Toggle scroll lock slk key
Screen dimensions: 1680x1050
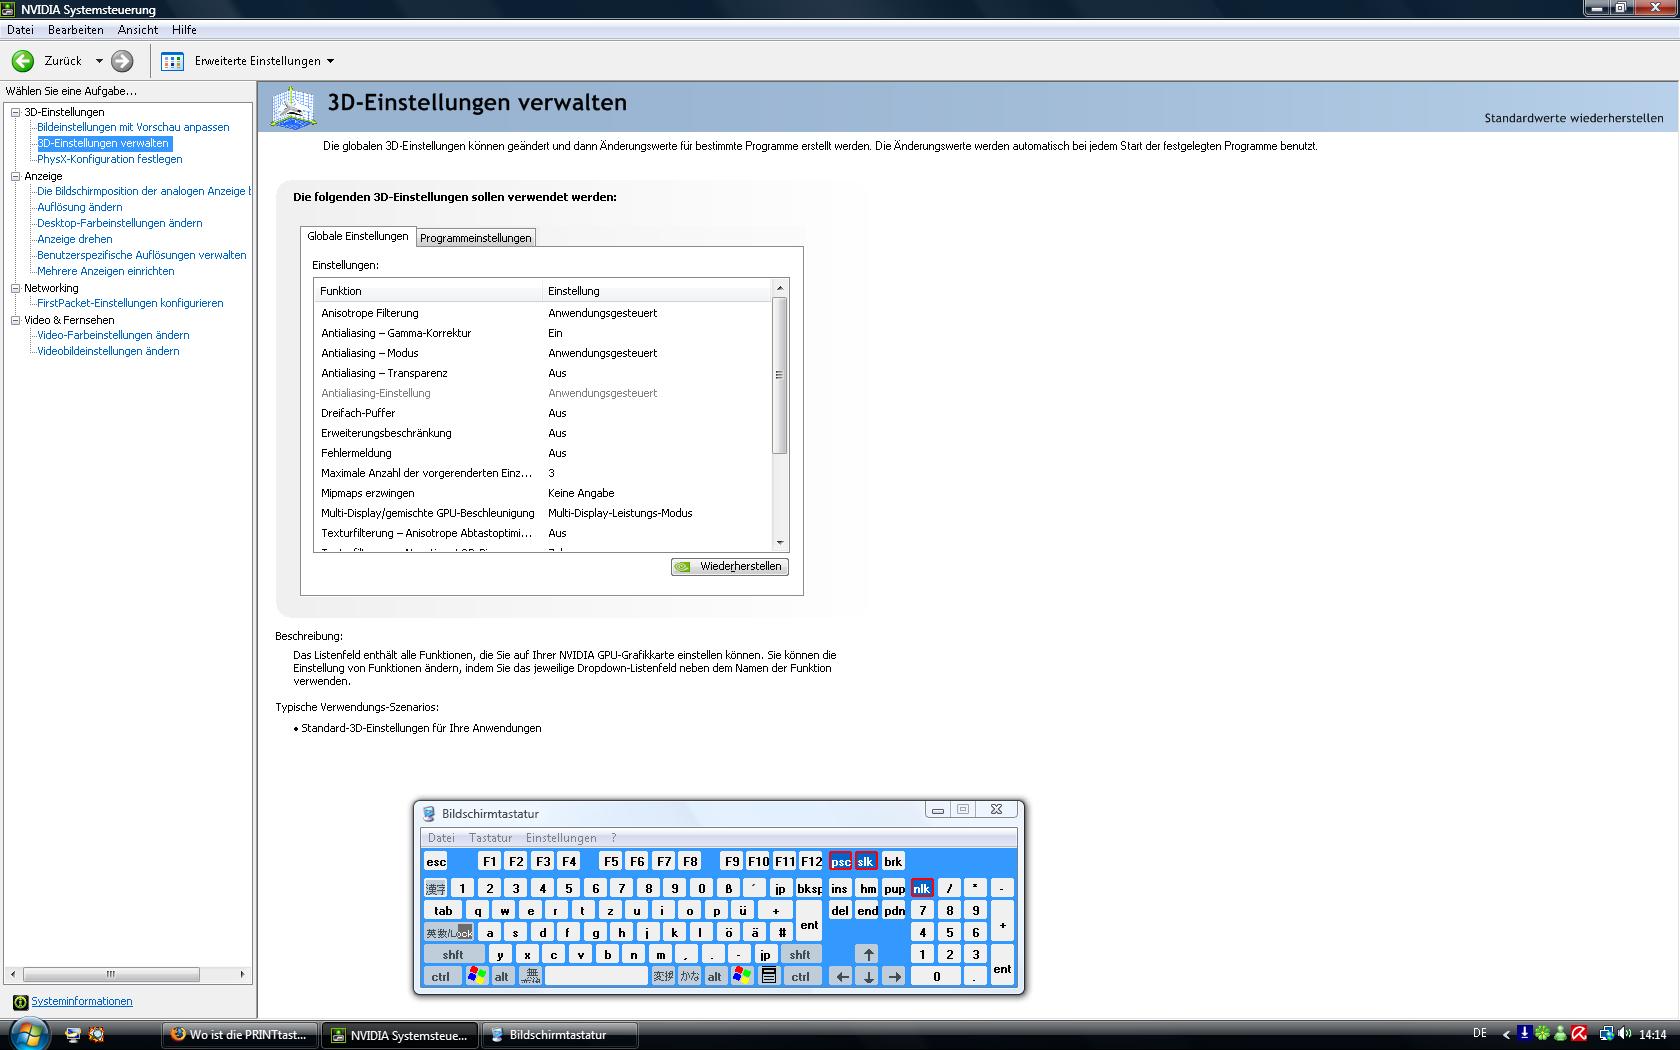866,861
